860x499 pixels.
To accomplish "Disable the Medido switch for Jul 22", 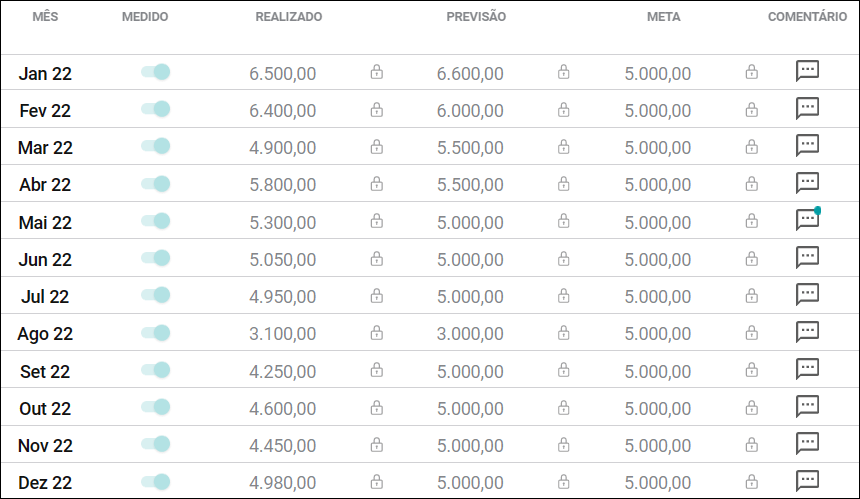I will point(156,295).
